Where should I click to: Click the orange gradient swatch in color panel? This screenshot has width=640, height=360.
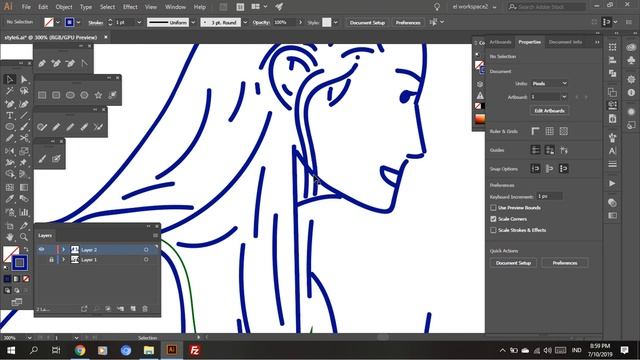click(x=480, y=119)
